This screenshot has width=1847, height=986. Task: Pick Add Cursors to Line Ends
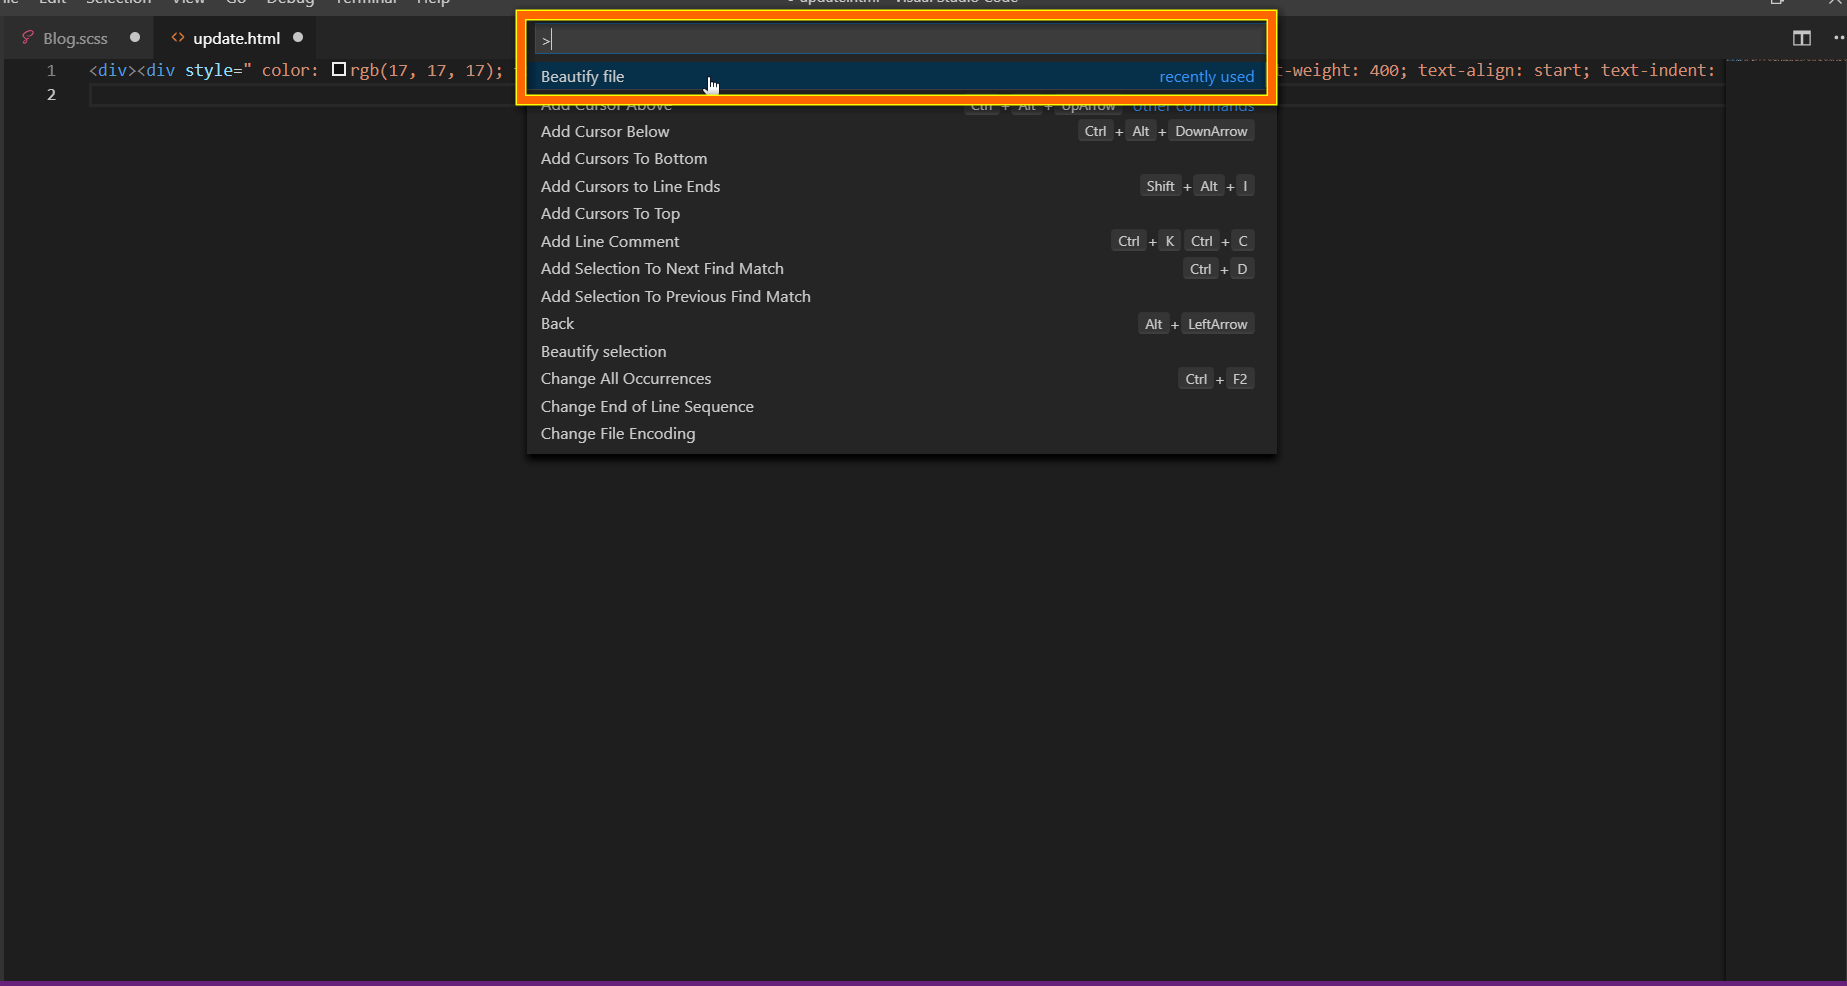(901, 187)
